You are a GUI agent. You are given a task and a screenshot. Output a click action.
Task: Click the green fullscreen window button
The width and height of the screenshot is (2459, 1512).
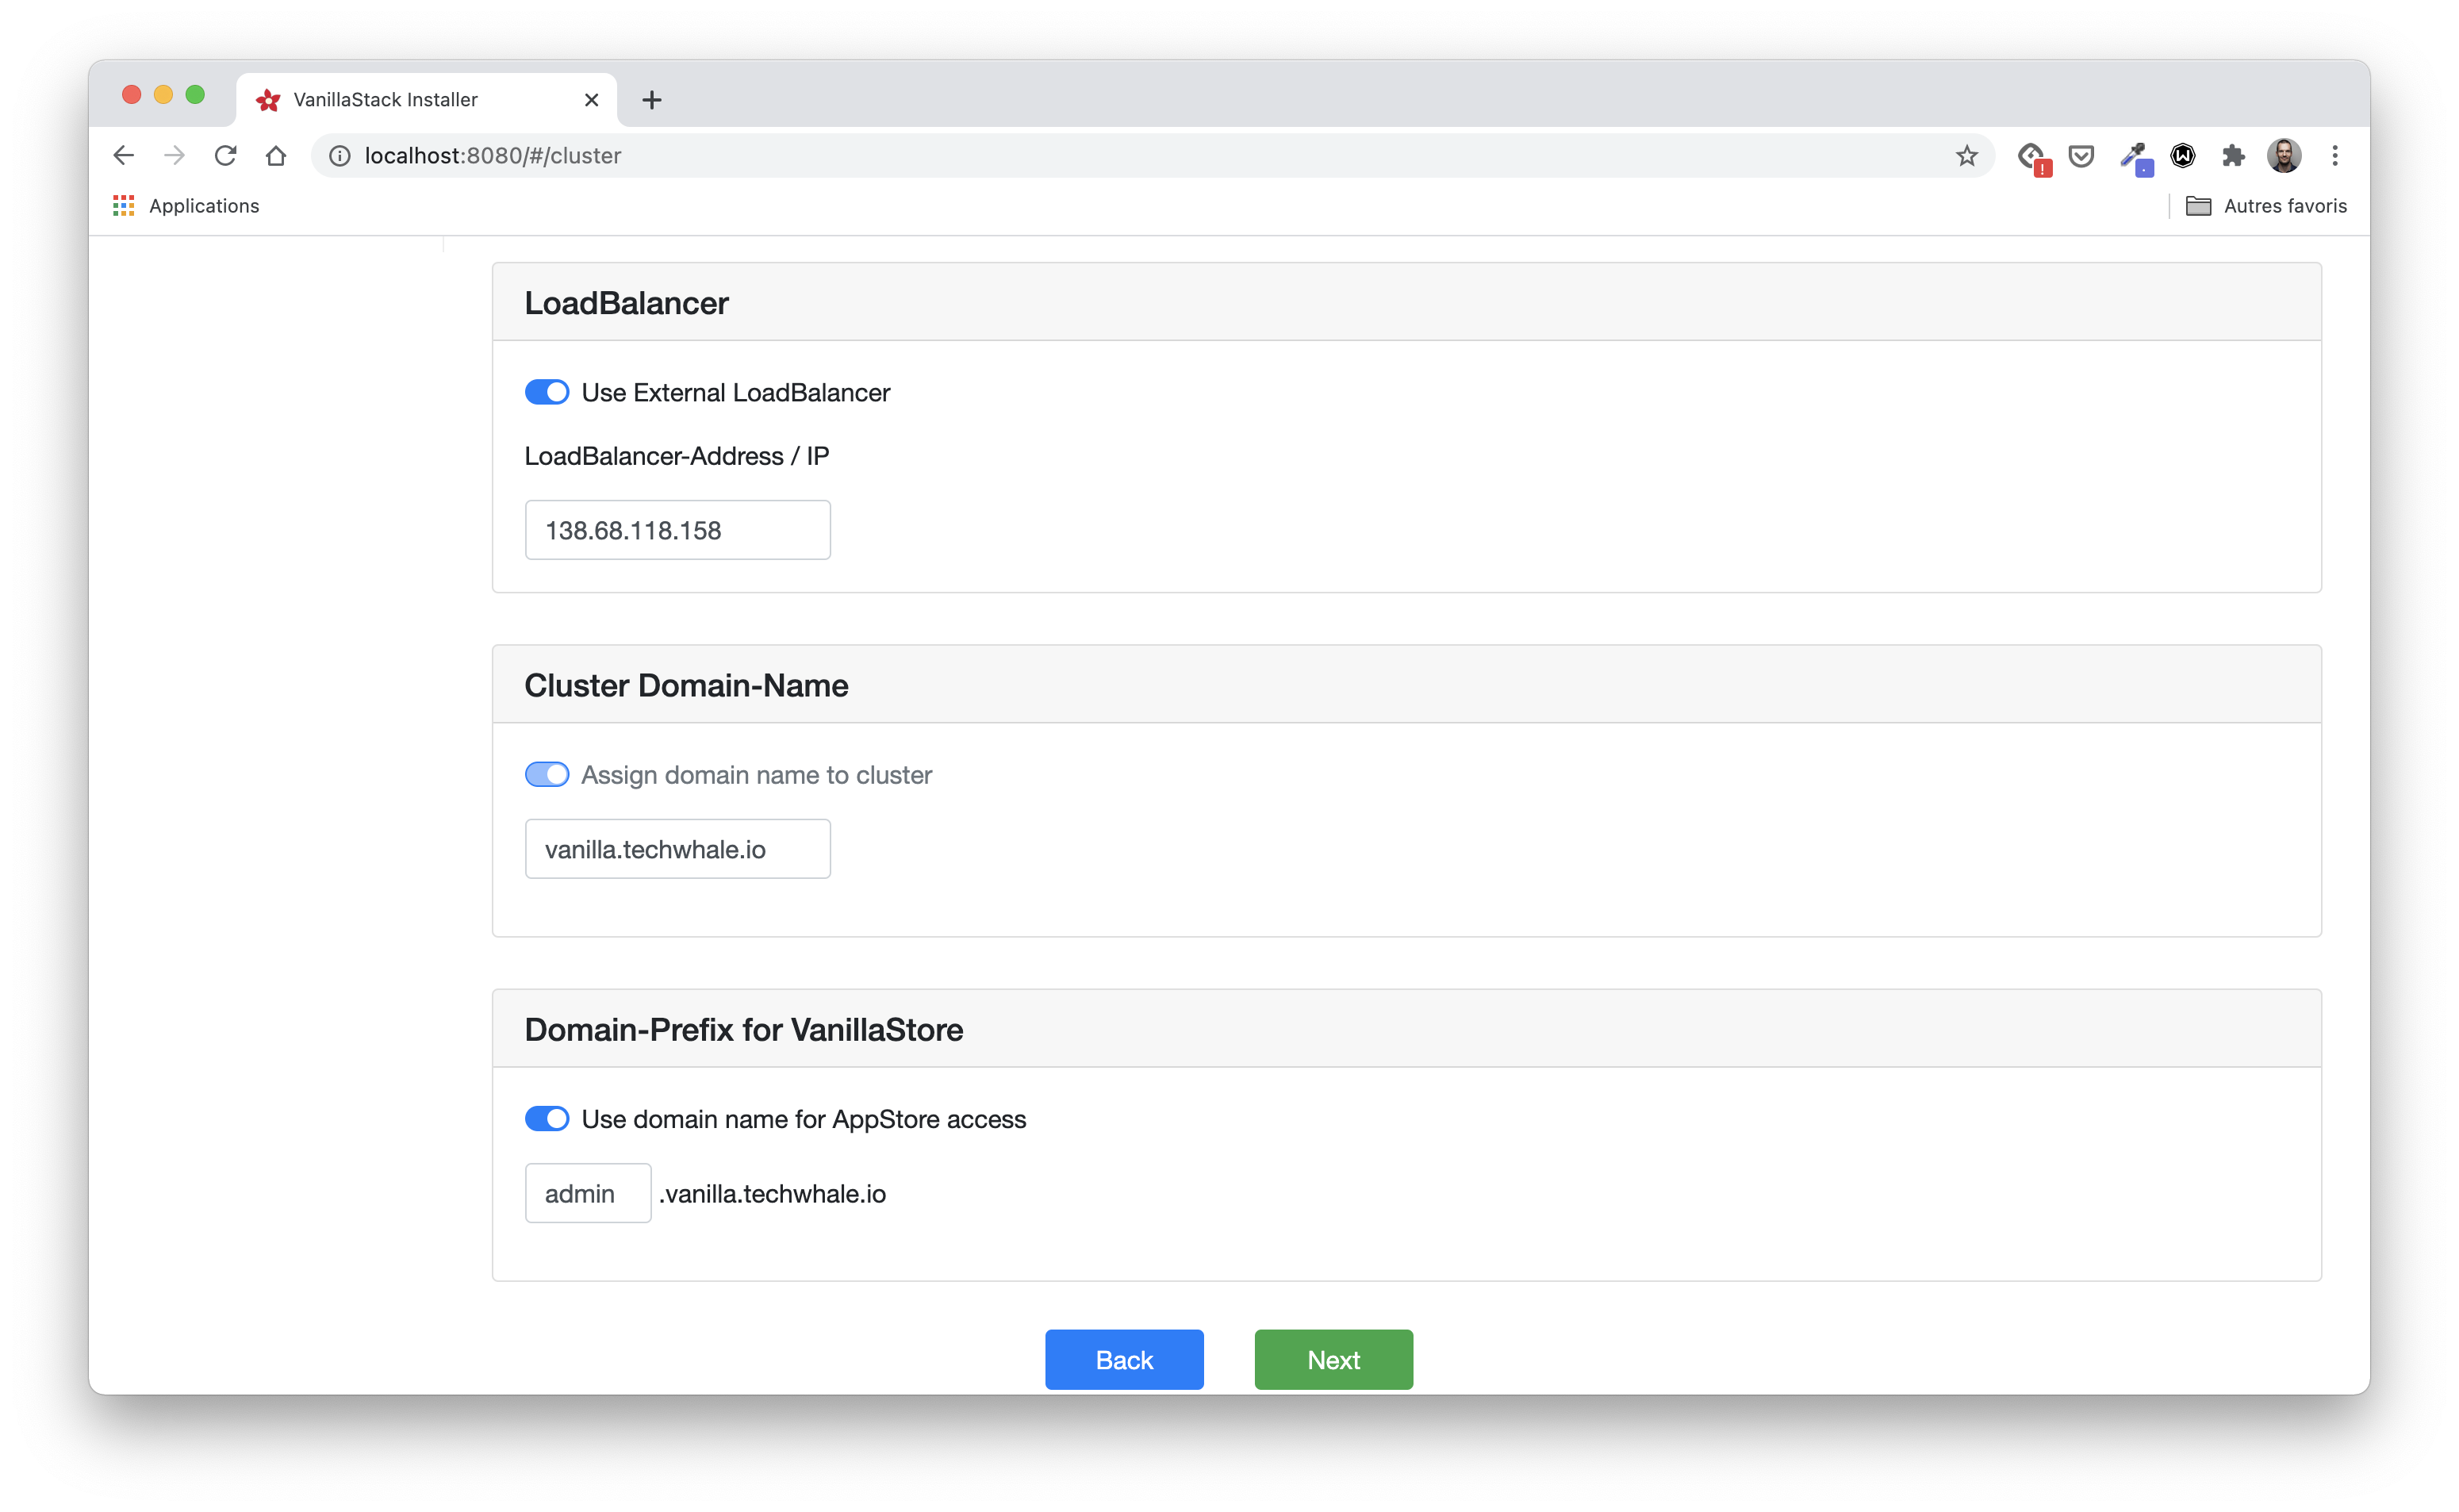[195, 95]
